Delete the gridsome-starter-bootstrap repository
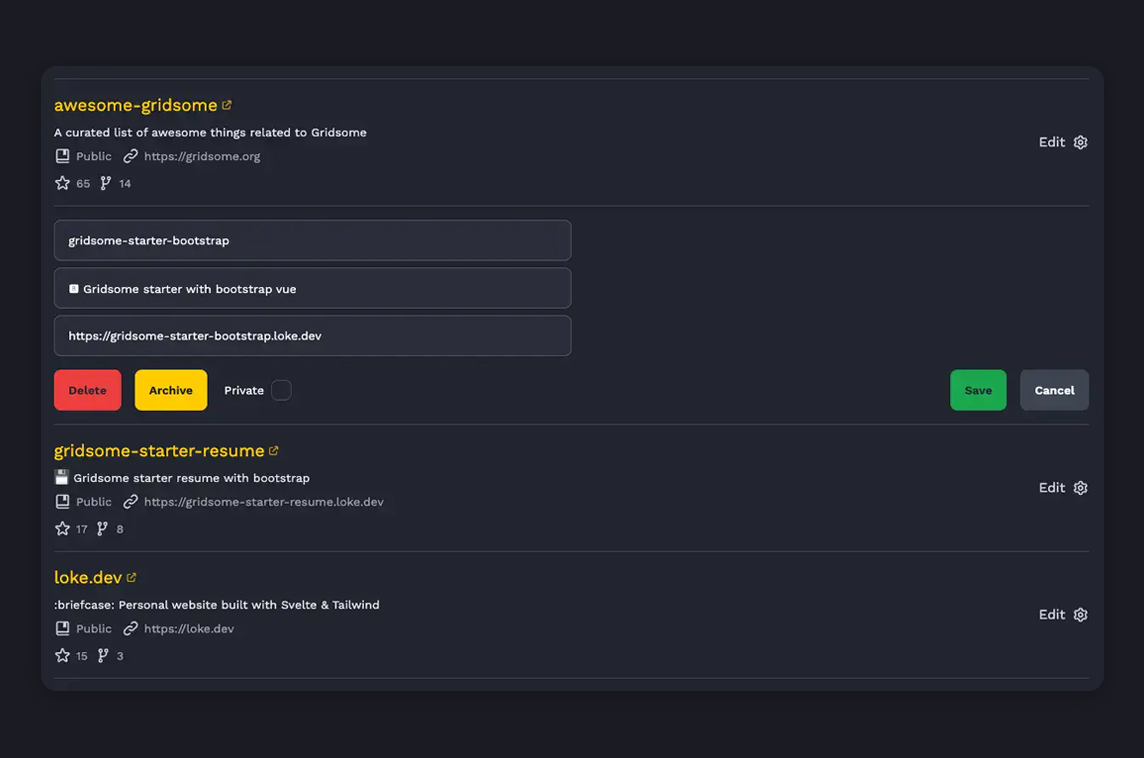 tap(88, 390)
